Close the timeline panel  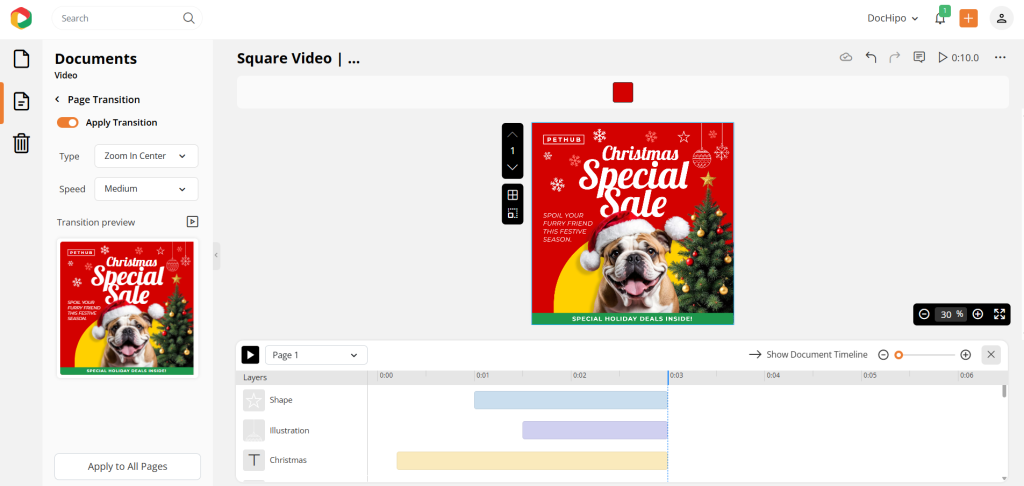point(991,355)
